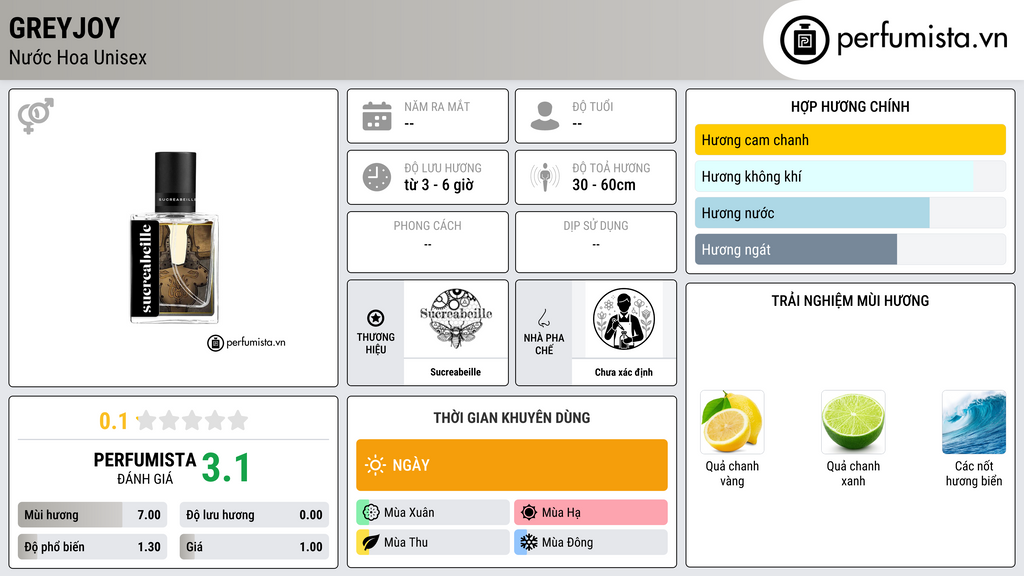The height and width of the screenshot is (576, 1024).
Task: Click the NĂM RA MẮT label
Action: (437, 106)
